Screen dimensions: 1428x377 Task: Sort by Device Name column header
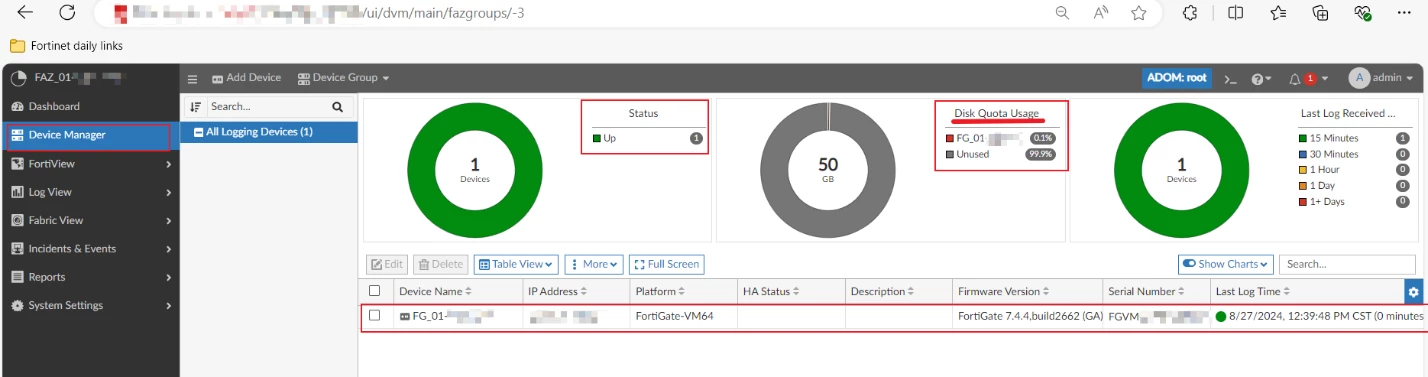coord(435,292)
